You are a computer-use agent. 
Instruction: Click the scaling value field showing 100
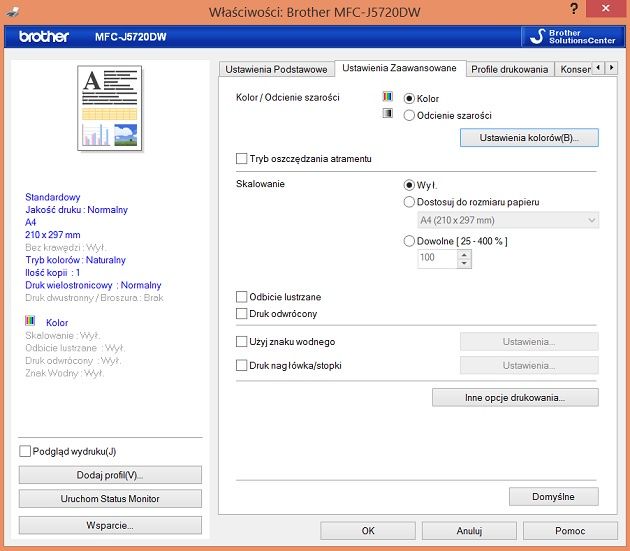click(x=437, y=259)
